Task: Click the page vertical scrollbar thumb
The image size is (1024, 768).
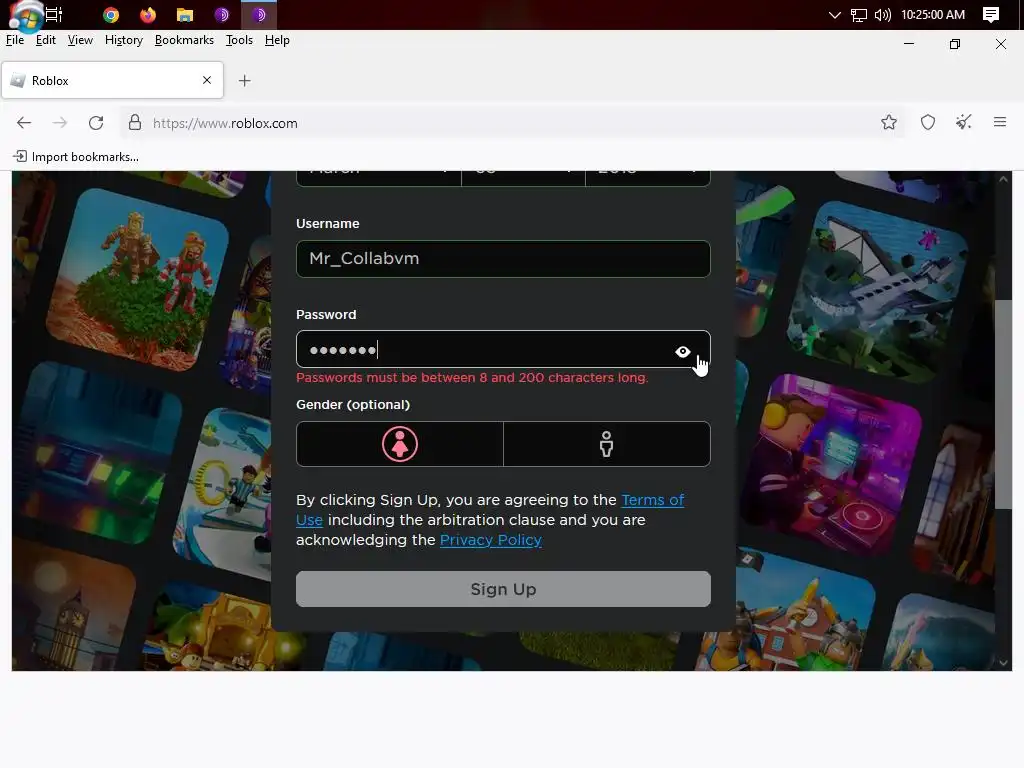Action: tap(1003, 404)
